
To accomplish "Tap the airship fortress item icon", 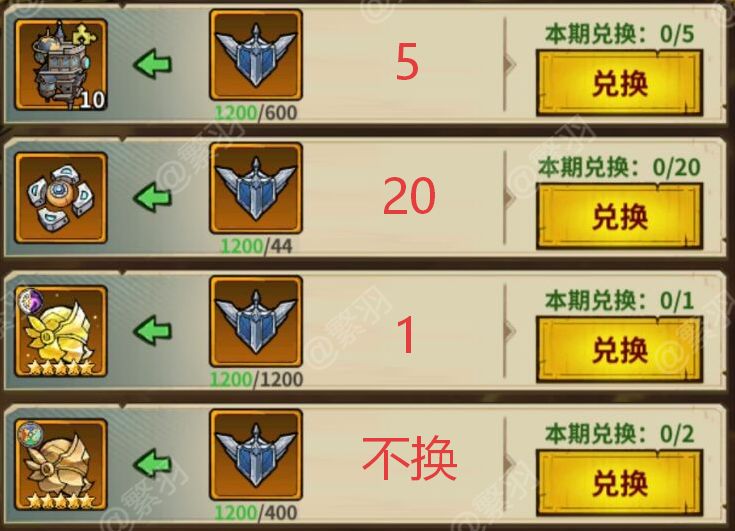I will tap(61, 65).
